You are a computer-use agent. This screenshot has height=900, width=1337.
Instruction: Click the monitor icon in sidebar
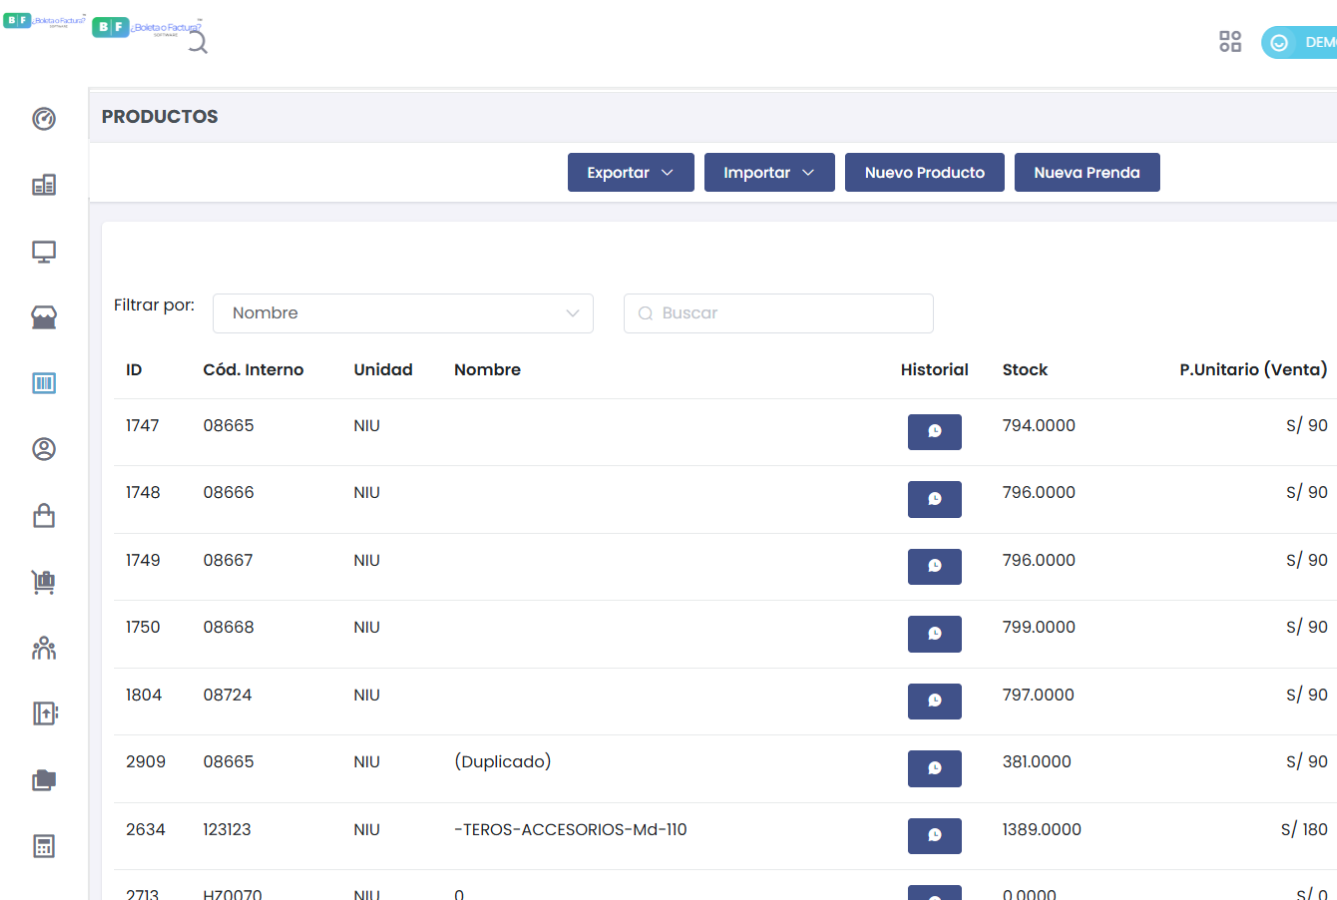click(x=44, y=252)
